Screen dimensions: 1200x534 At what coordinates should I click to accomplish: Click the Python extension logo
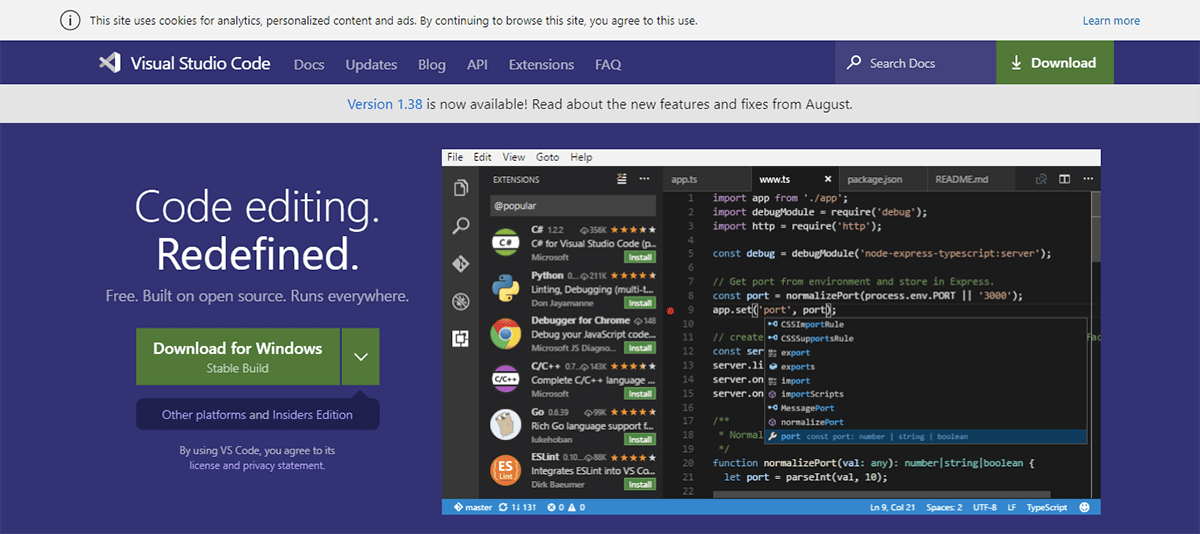pyautogui.click(x=508, y=288)
